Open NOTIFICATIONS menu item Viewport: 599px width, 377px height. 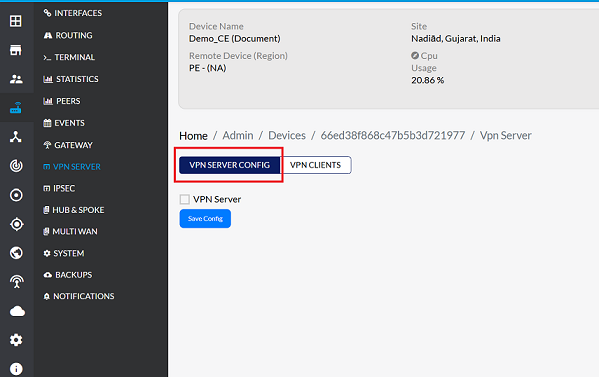click(79, 296)
